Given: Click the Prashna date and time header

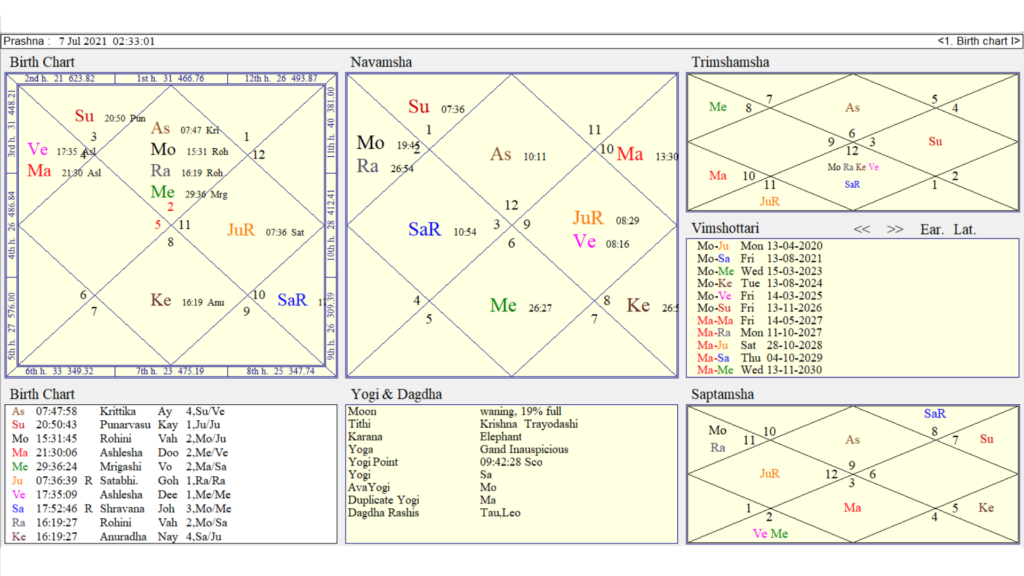Looking at the screenshot, I should (79, 41).
